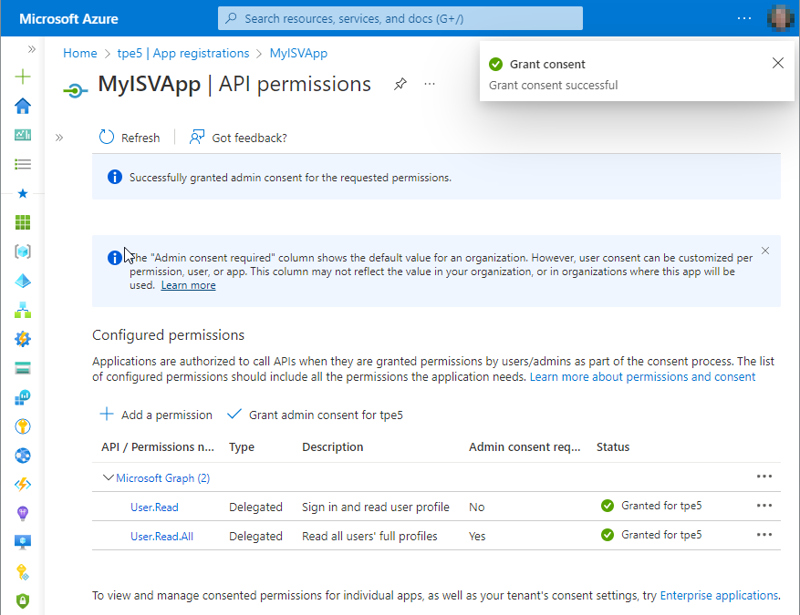Open the Enterprise applications link
This screenshot has height=615, width=800.
click(x=714, y=594)
